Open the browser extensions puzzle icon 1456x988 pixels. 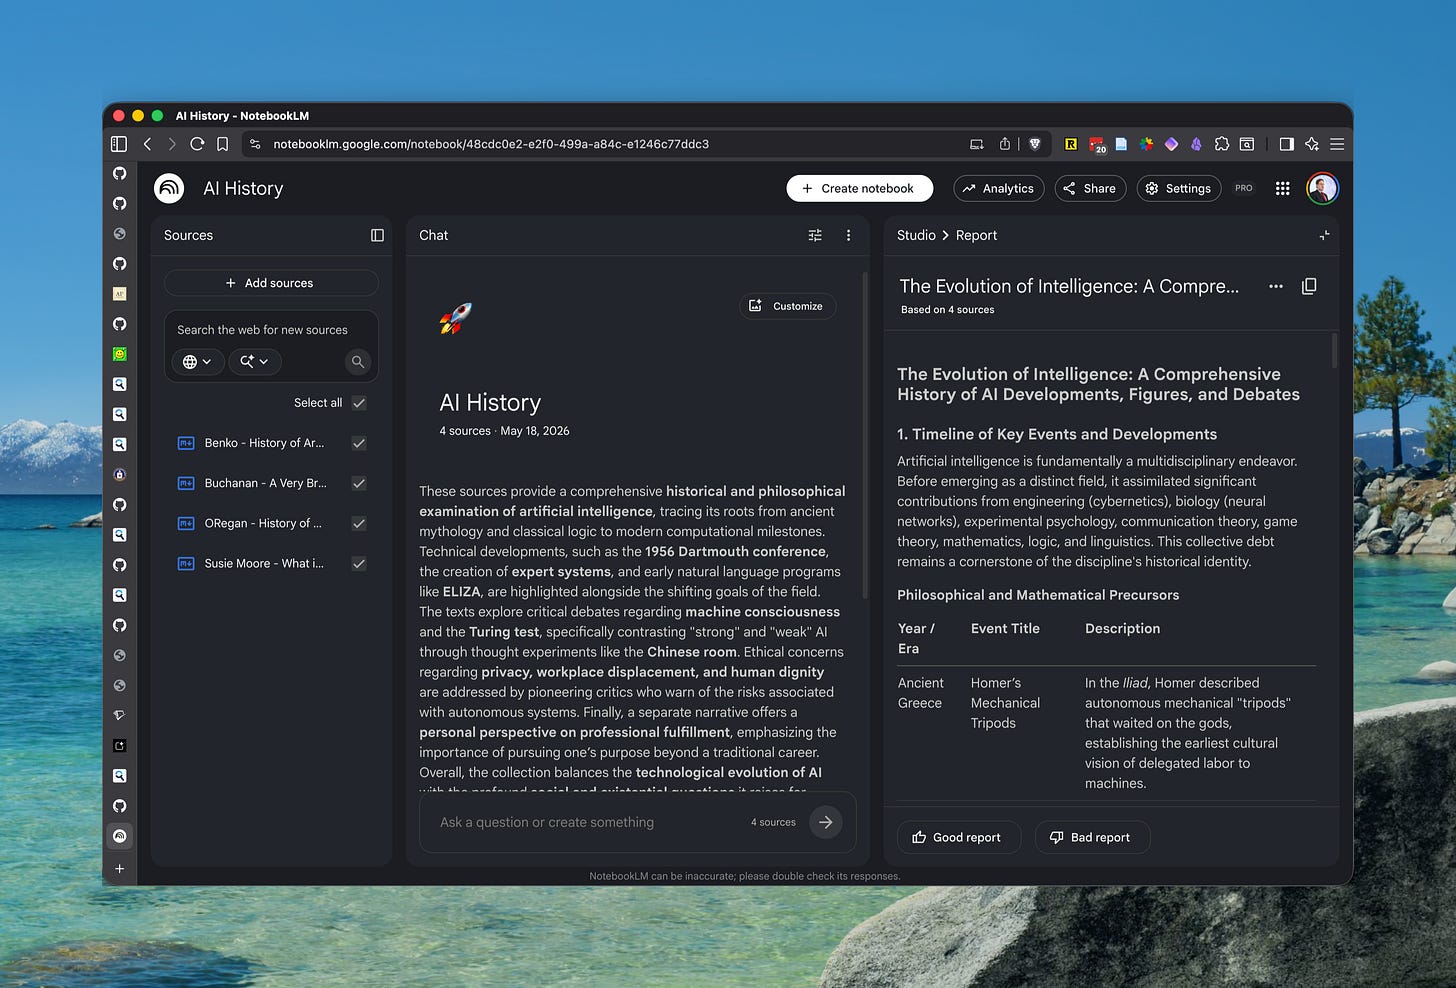(1222, 144)
